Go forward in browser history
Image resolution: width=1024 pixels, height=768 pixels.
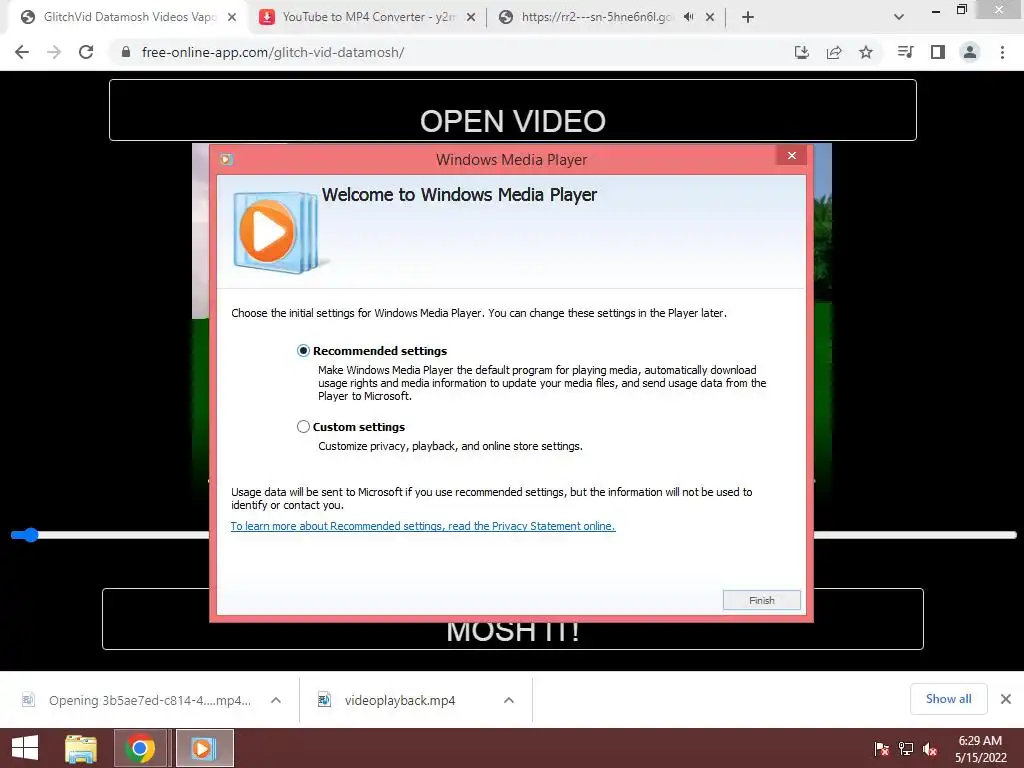[54, 52]
